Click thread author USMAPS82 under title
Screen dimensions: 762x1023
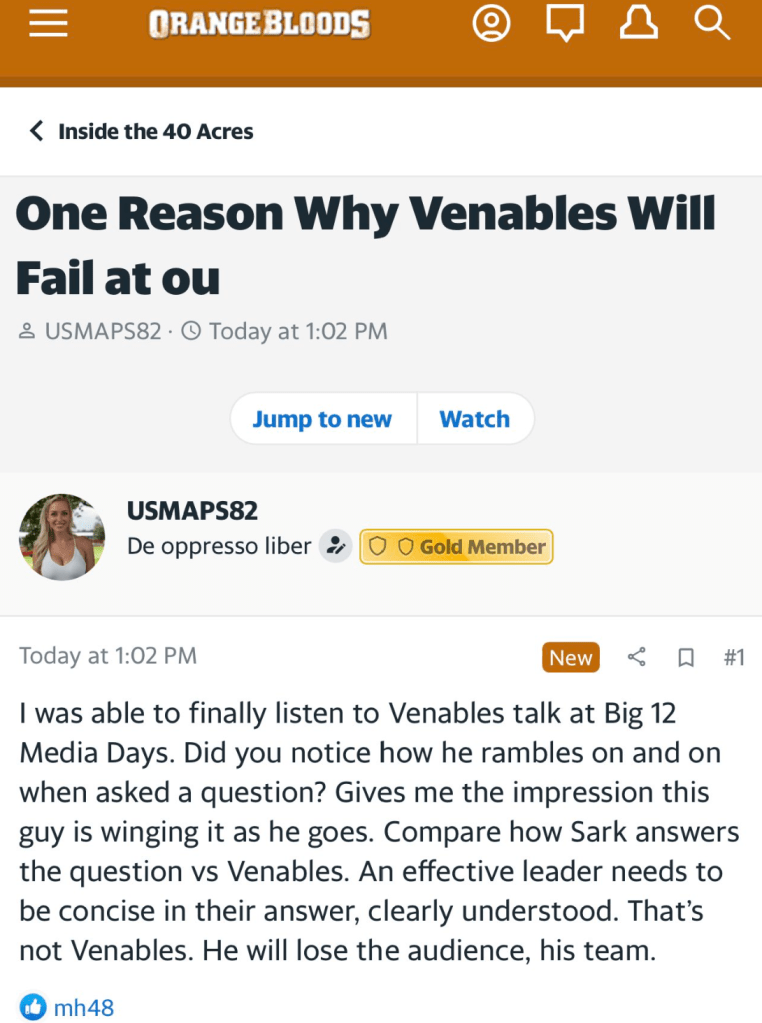[x=102, y=331]
